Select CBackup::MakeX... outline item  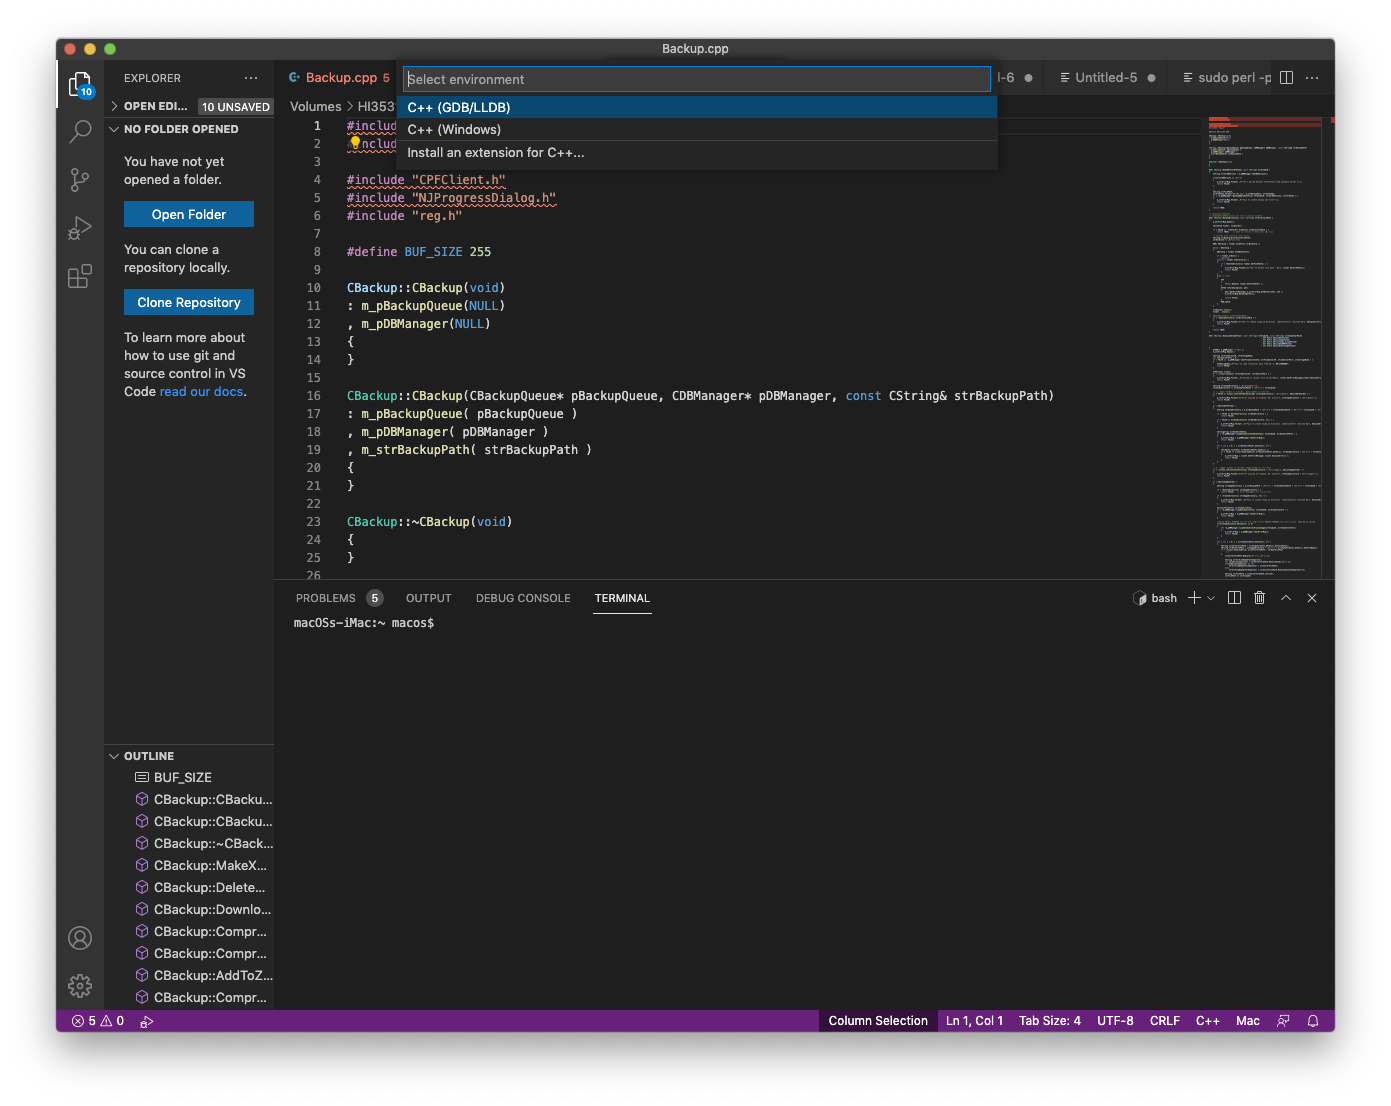pos(189,865)
